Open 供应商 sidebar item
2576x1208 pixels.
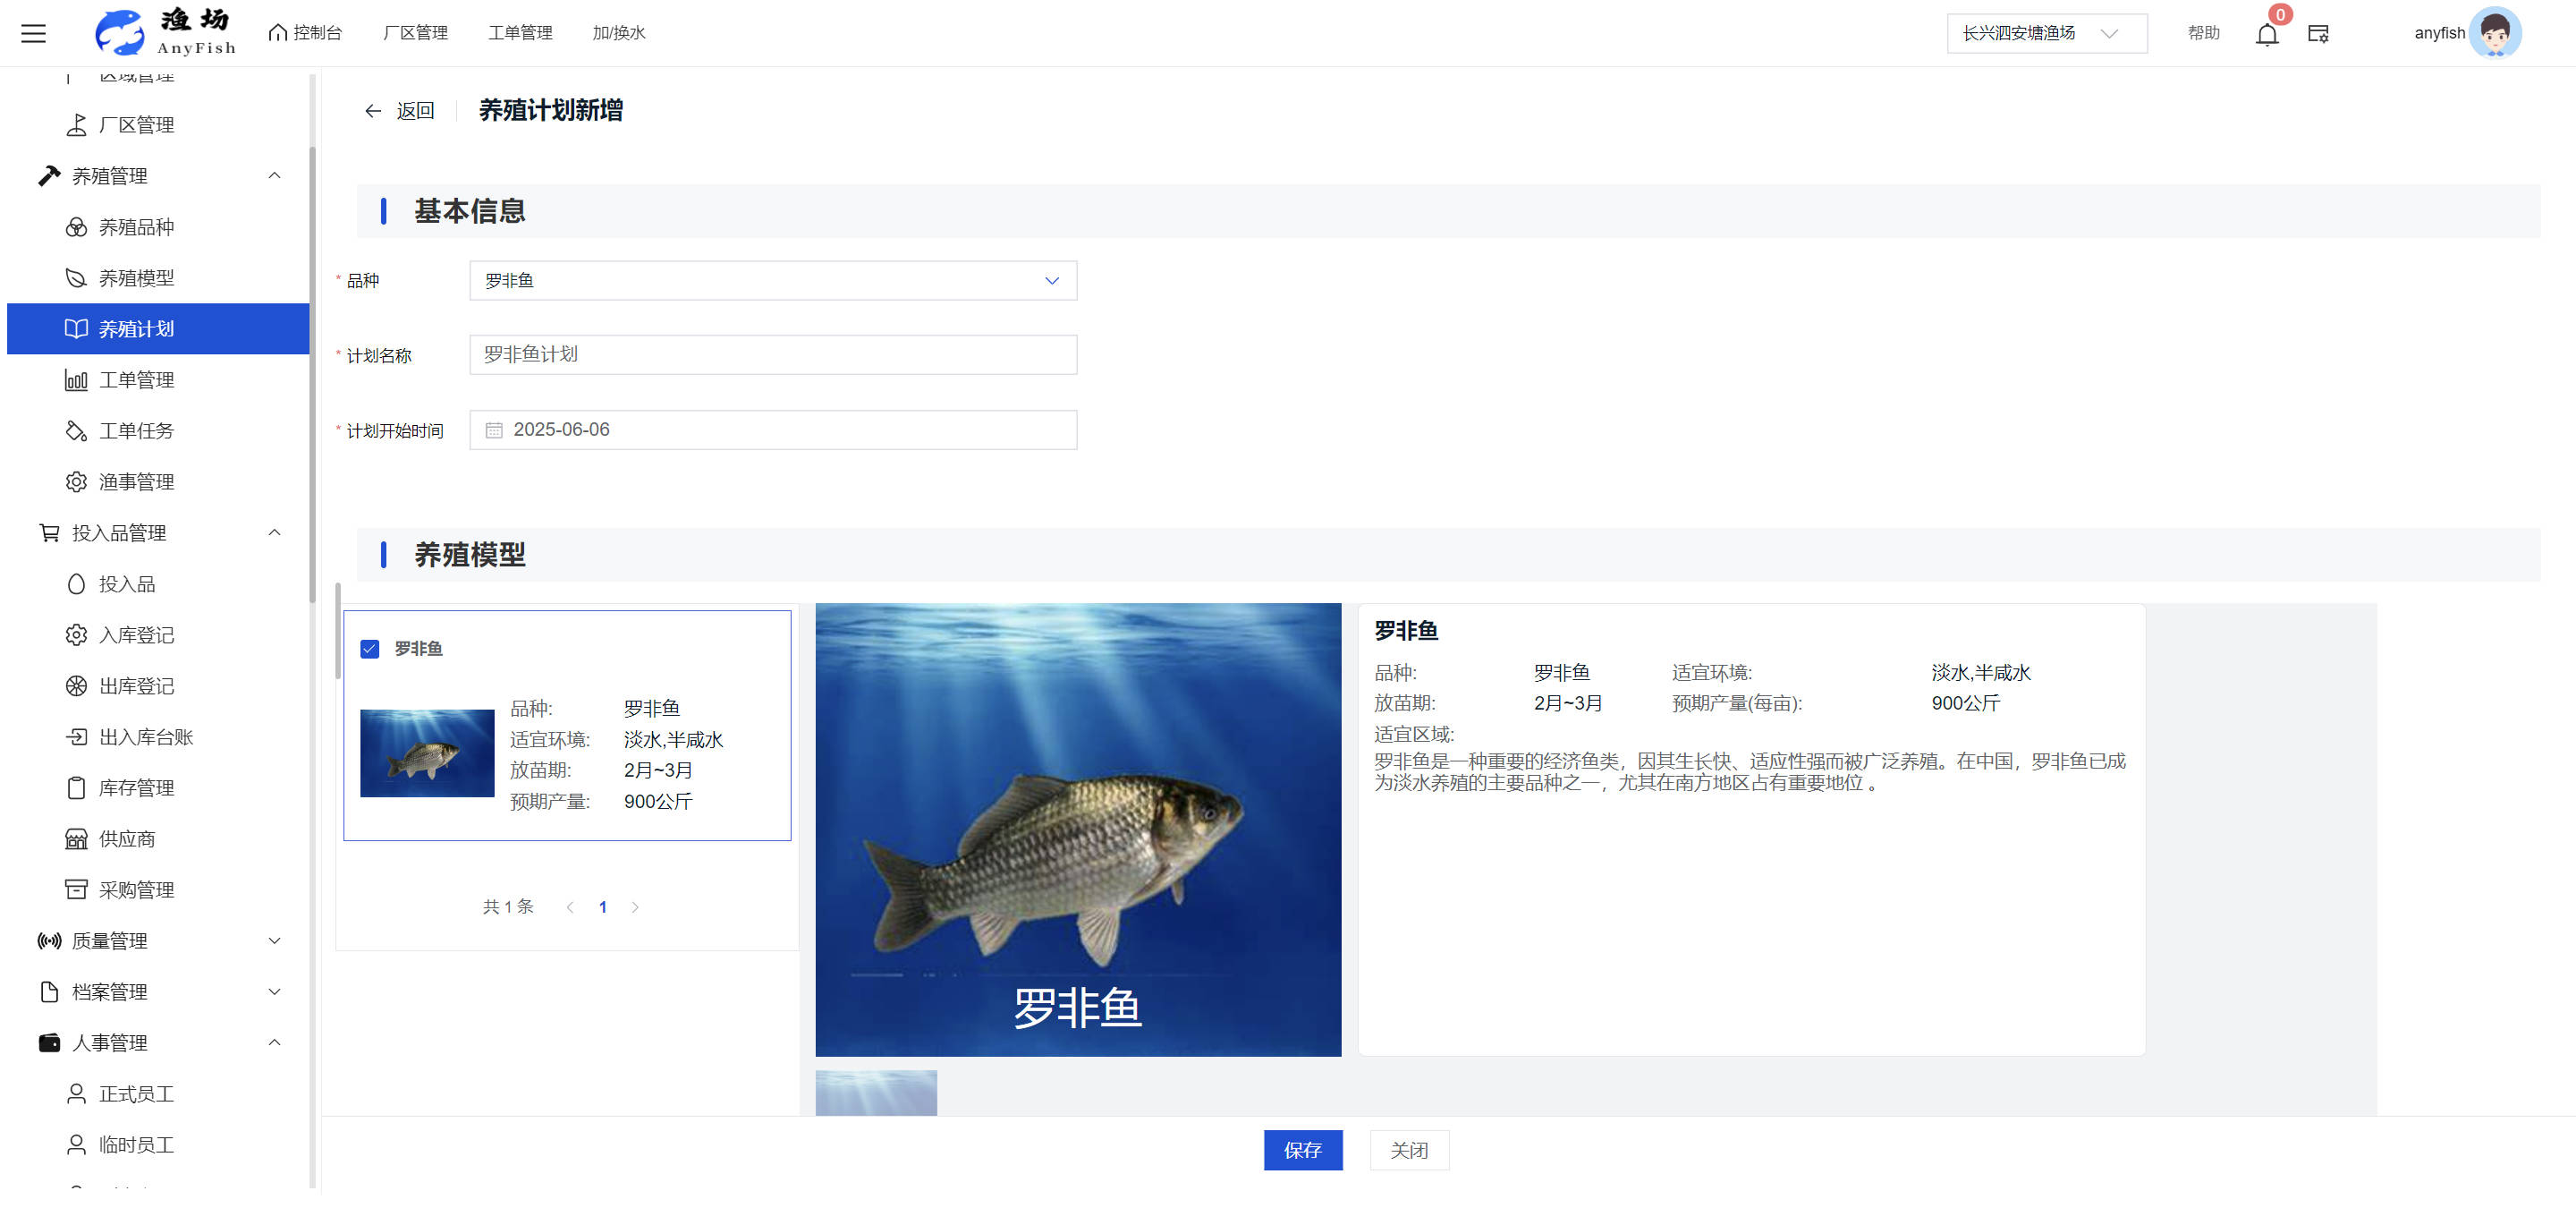pos(126,839)
